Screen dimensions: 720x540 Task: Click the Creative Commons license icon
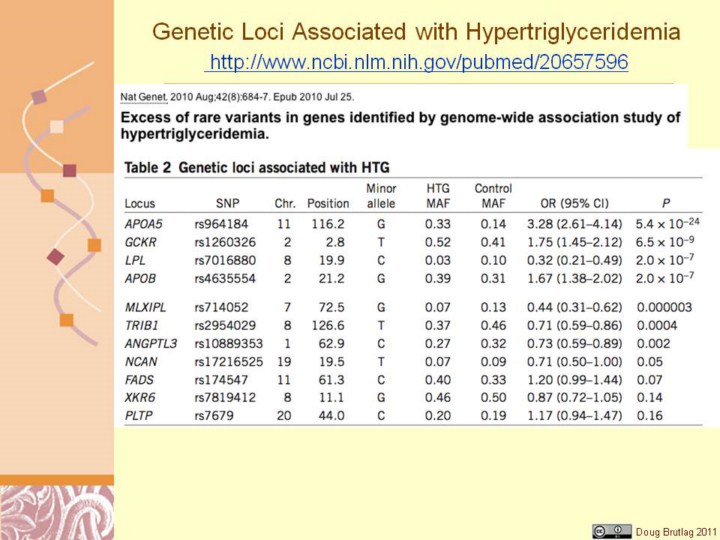pos(611,530)
